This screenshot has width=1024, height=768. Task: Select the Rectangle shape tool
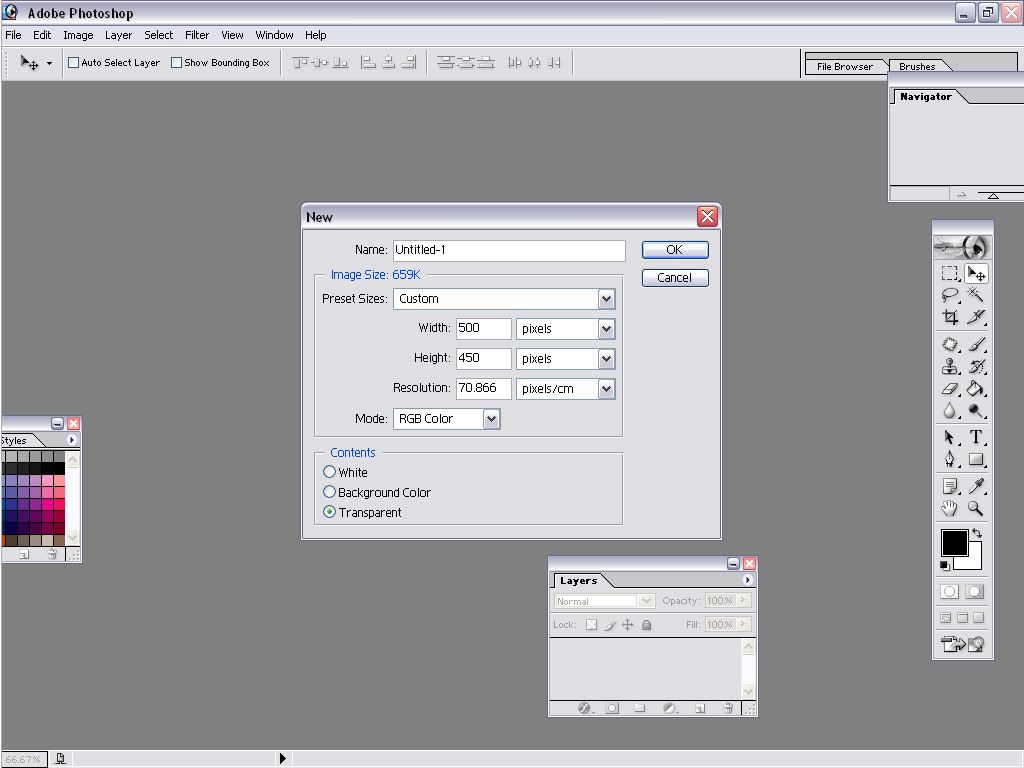coord(976,459)
